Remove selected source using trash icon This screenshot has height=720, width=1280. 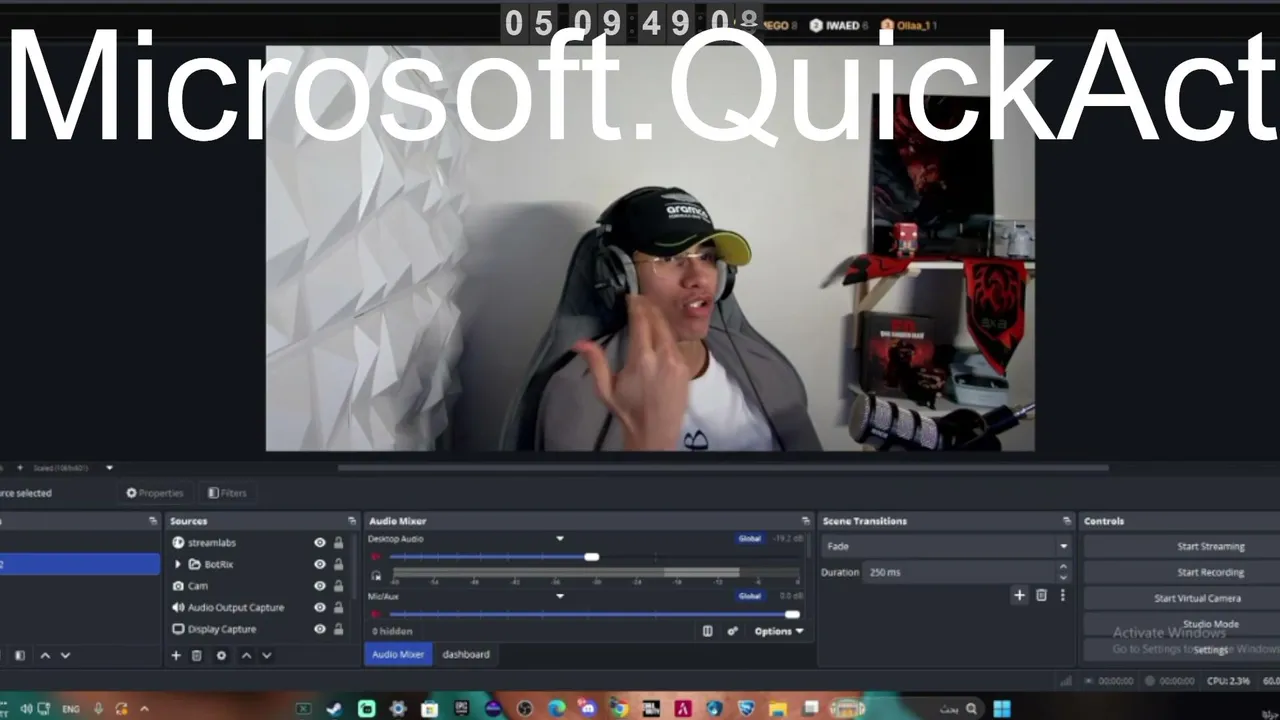pyautogui.click(x=197, y=656)
